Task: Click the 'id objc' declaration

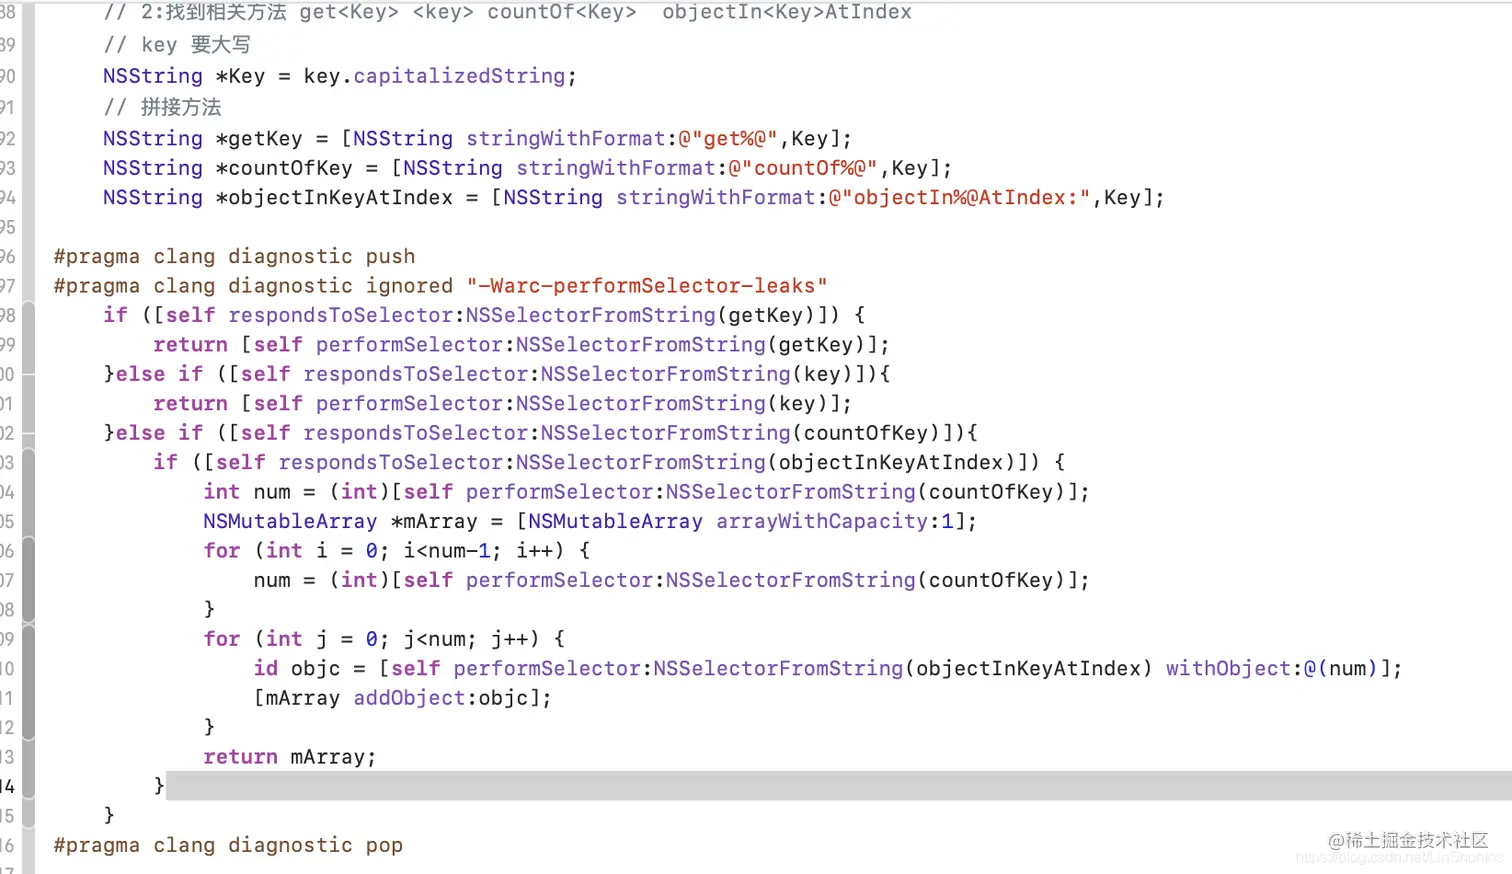Action: [297, 668]
